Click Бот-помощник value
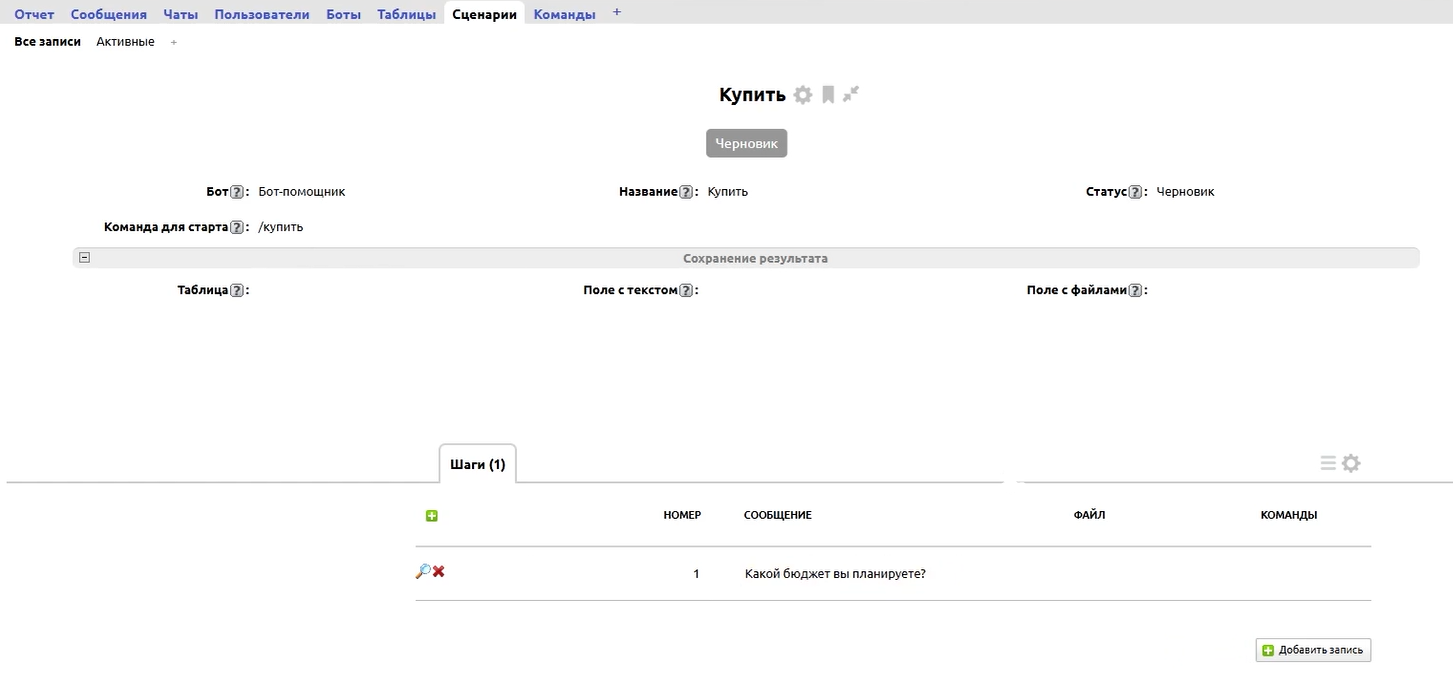Screen dimensions: 1453x696 pyautogui.click(x=302, y=192)
